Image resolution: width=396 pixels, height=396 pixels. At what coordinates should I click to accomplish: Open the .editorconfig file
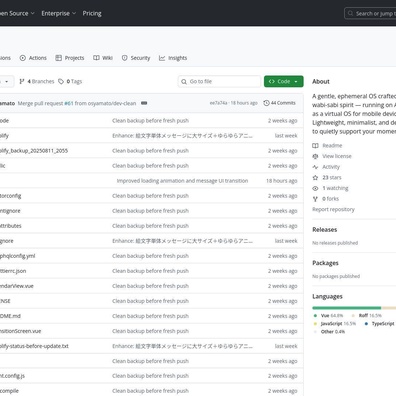click(x=10, y=196)
